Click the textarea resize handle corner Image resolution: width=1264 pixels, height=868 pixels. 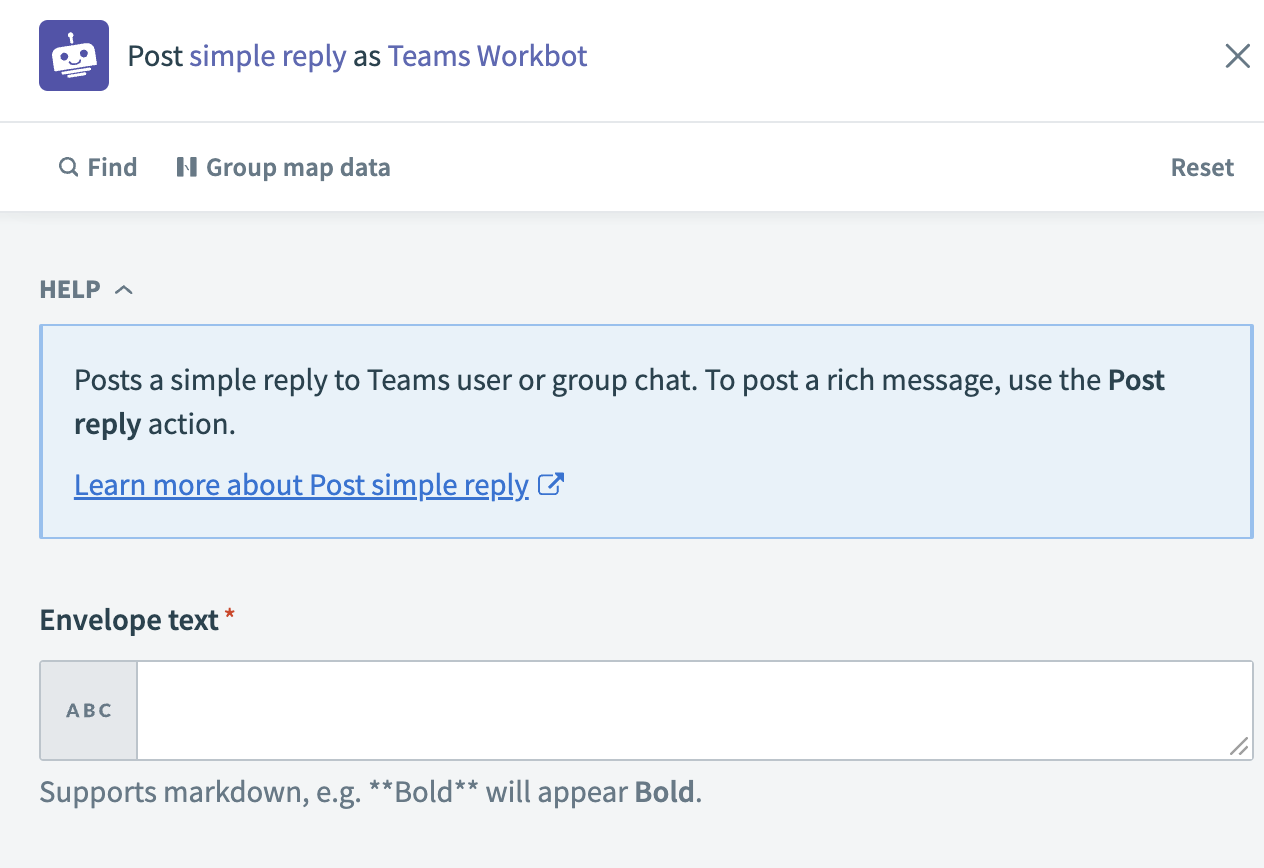click(1238, 746)
